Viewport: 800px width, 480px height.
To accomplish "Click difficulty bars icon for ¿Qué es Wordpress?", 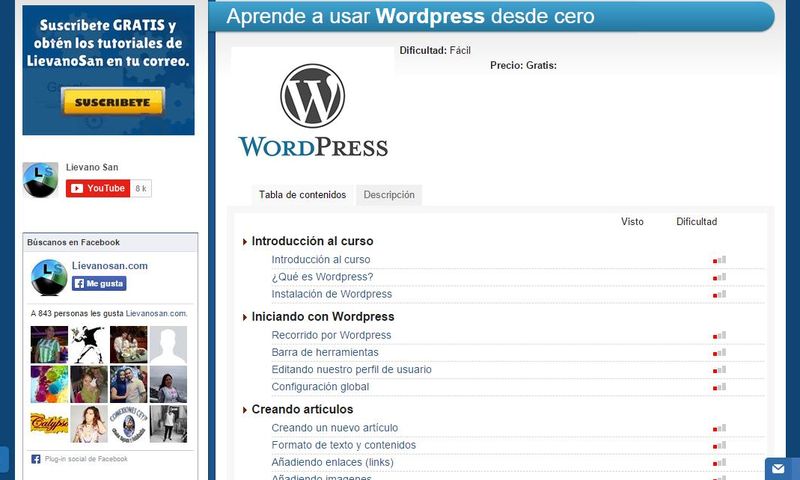I will click(x=719, y=277).
